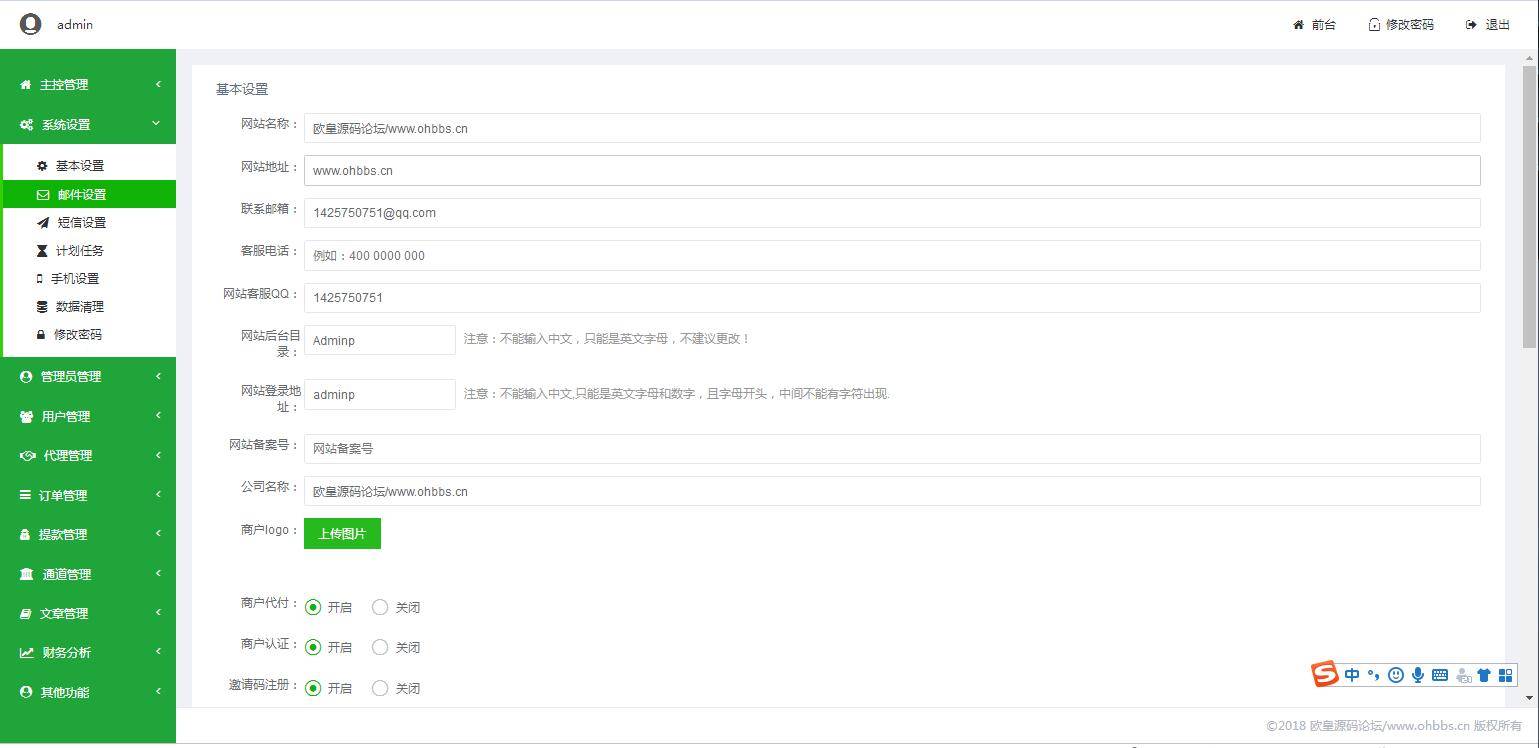Select 关闭 for 商户认证
Screen dimensions: 1539x748
point(380,647)
